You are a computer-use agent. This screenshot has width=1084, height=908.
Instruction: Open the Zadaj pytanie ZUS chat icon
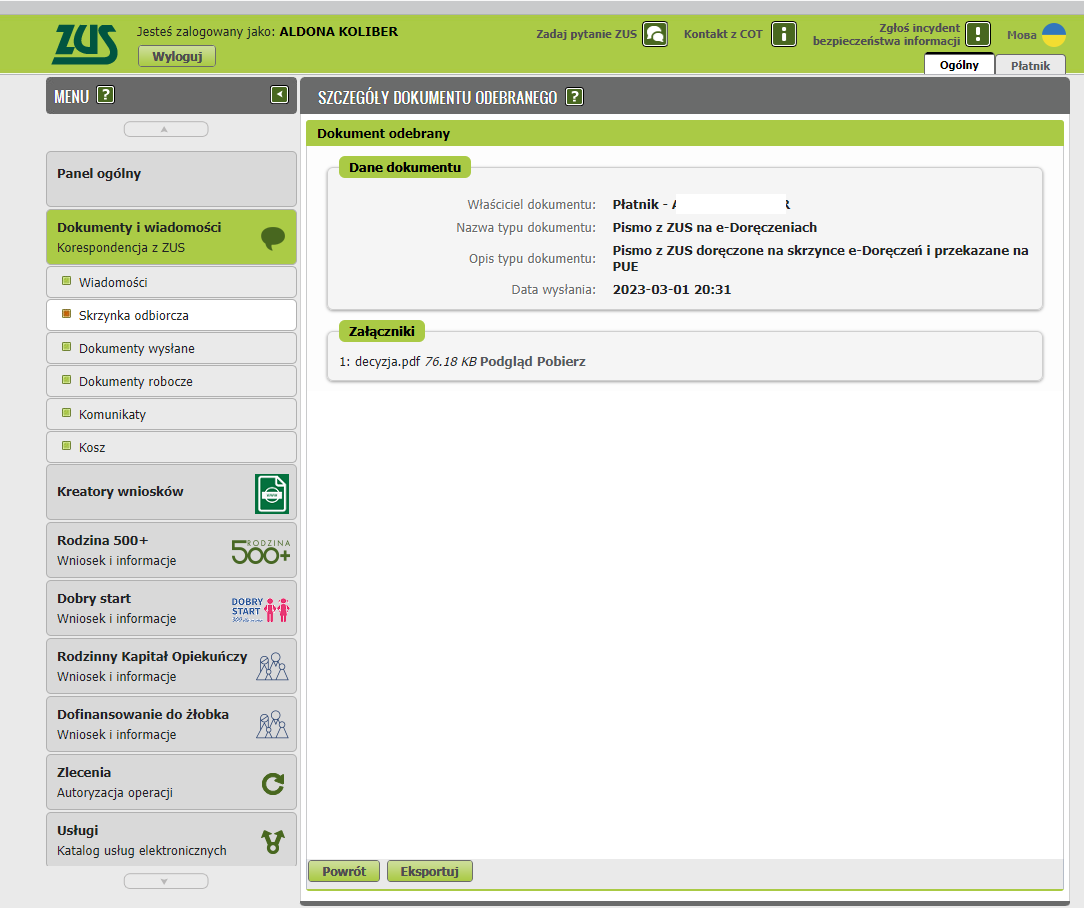click(655, 34)
